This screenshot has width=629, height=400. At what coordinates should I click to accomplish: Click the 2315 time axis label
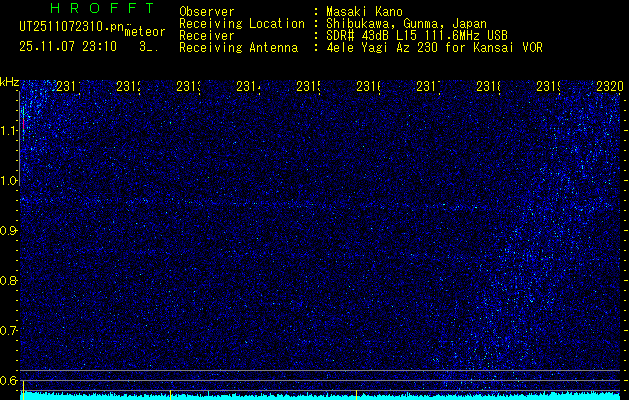[308, 87]
